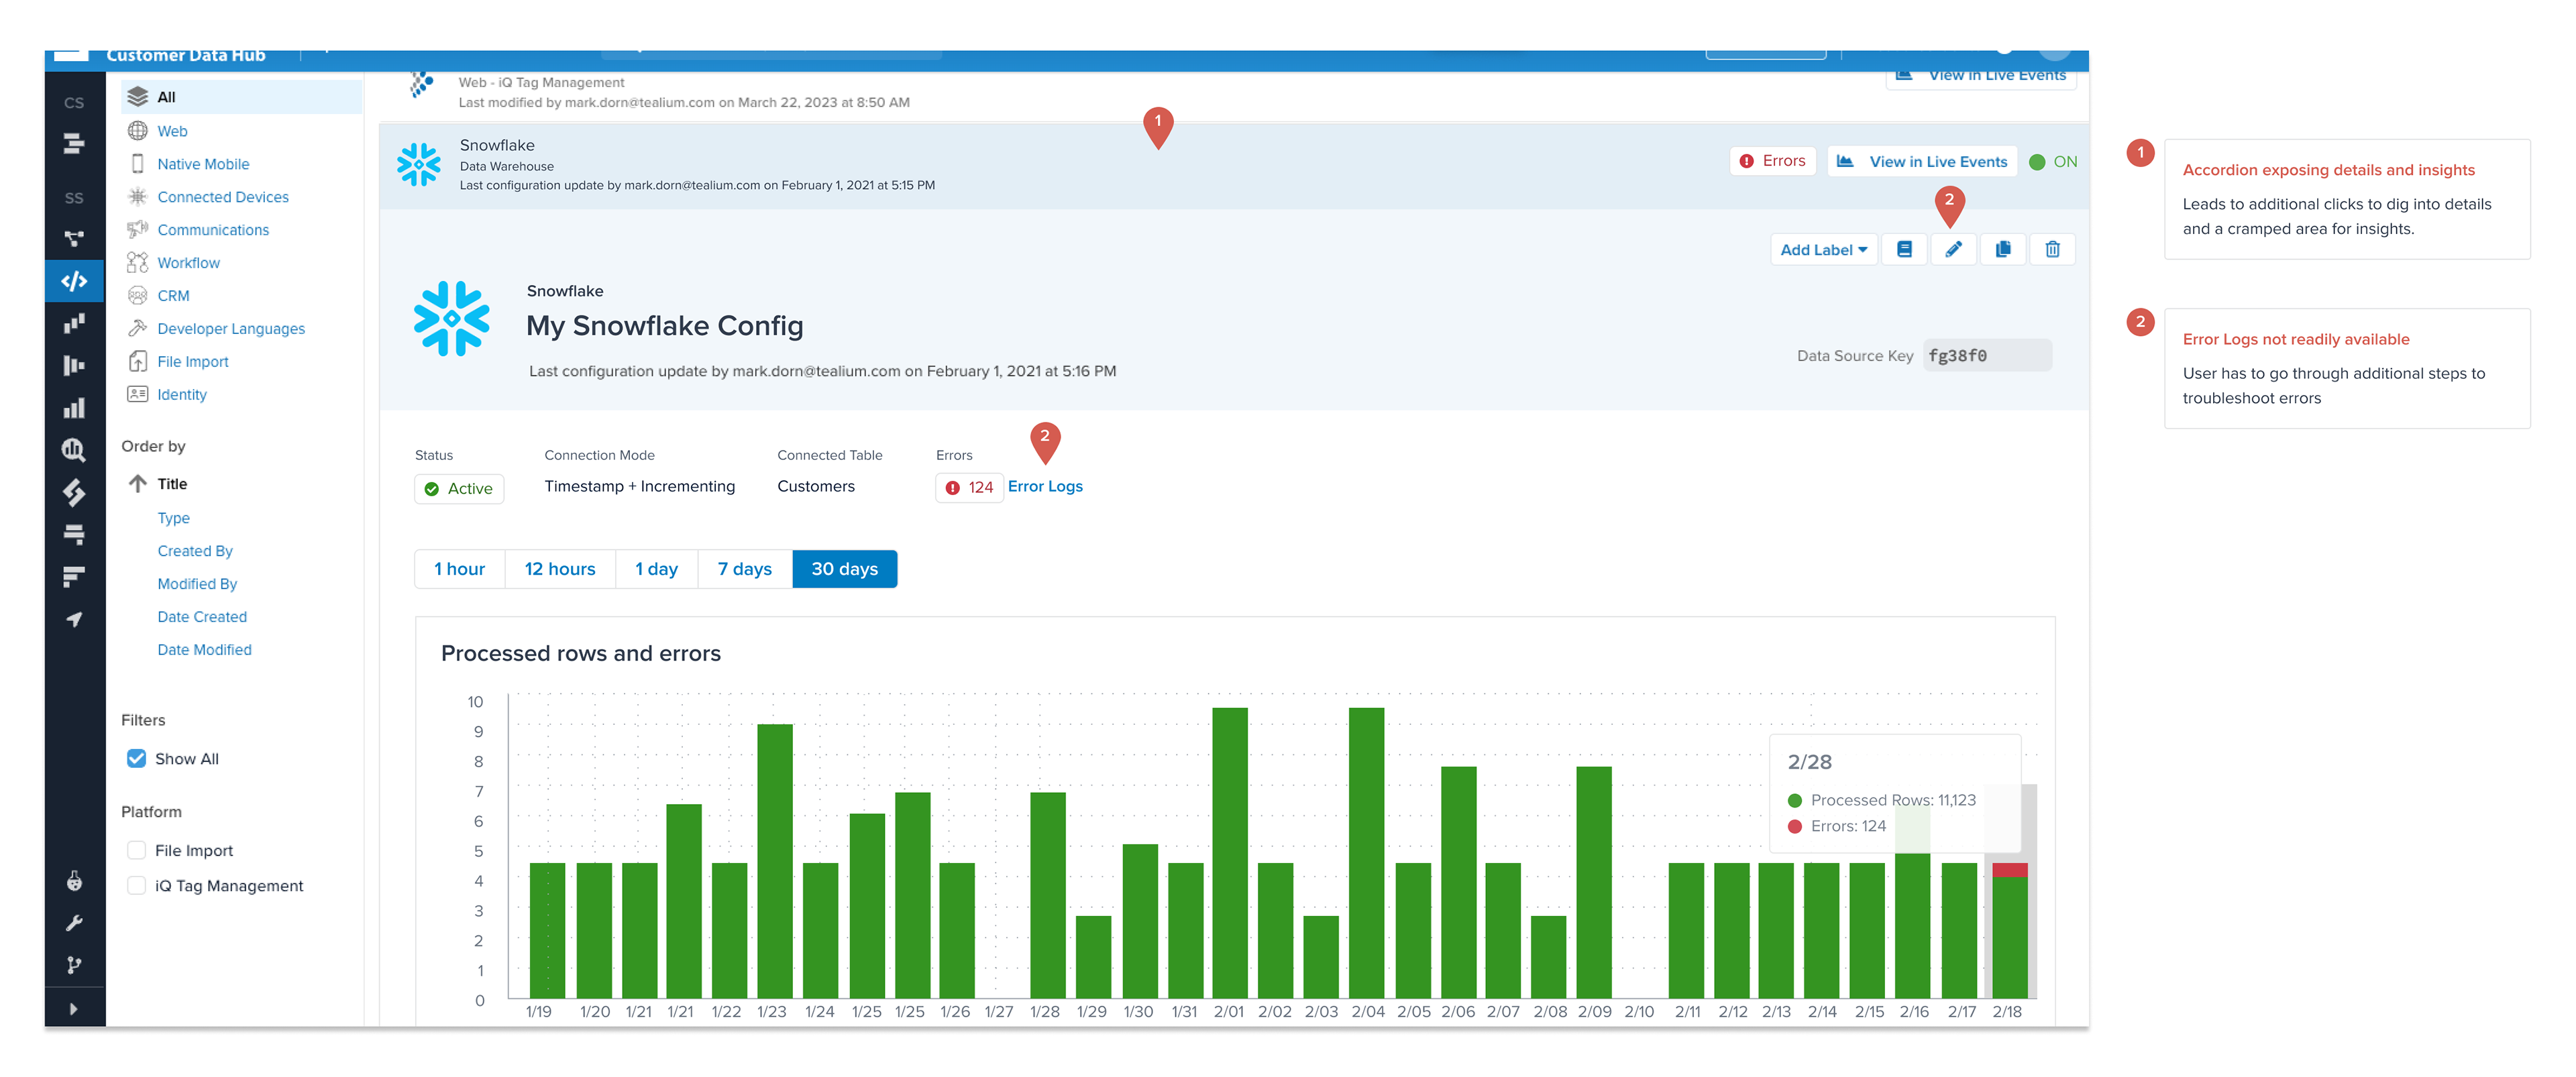Click the paper plane icon in the sidebar
2576x1077 pixels.
(x=74, y=619)
